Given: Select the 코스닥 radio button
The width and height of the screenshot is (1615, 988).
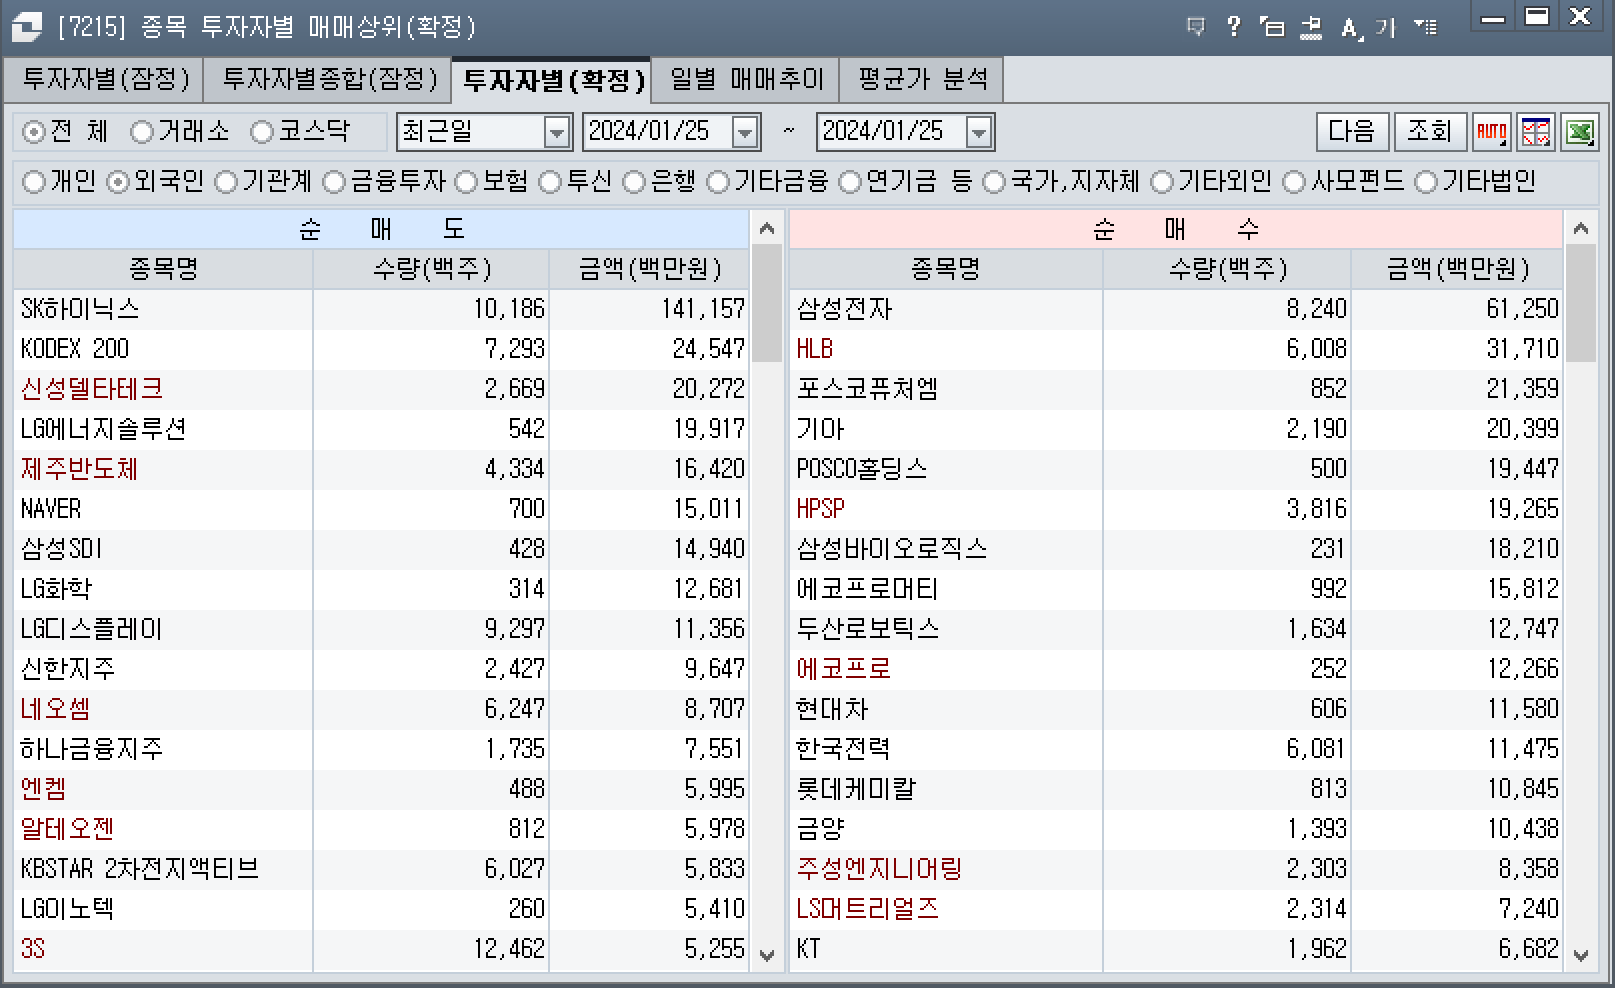Looking at the screenshot, I should [x=262, y=132].
